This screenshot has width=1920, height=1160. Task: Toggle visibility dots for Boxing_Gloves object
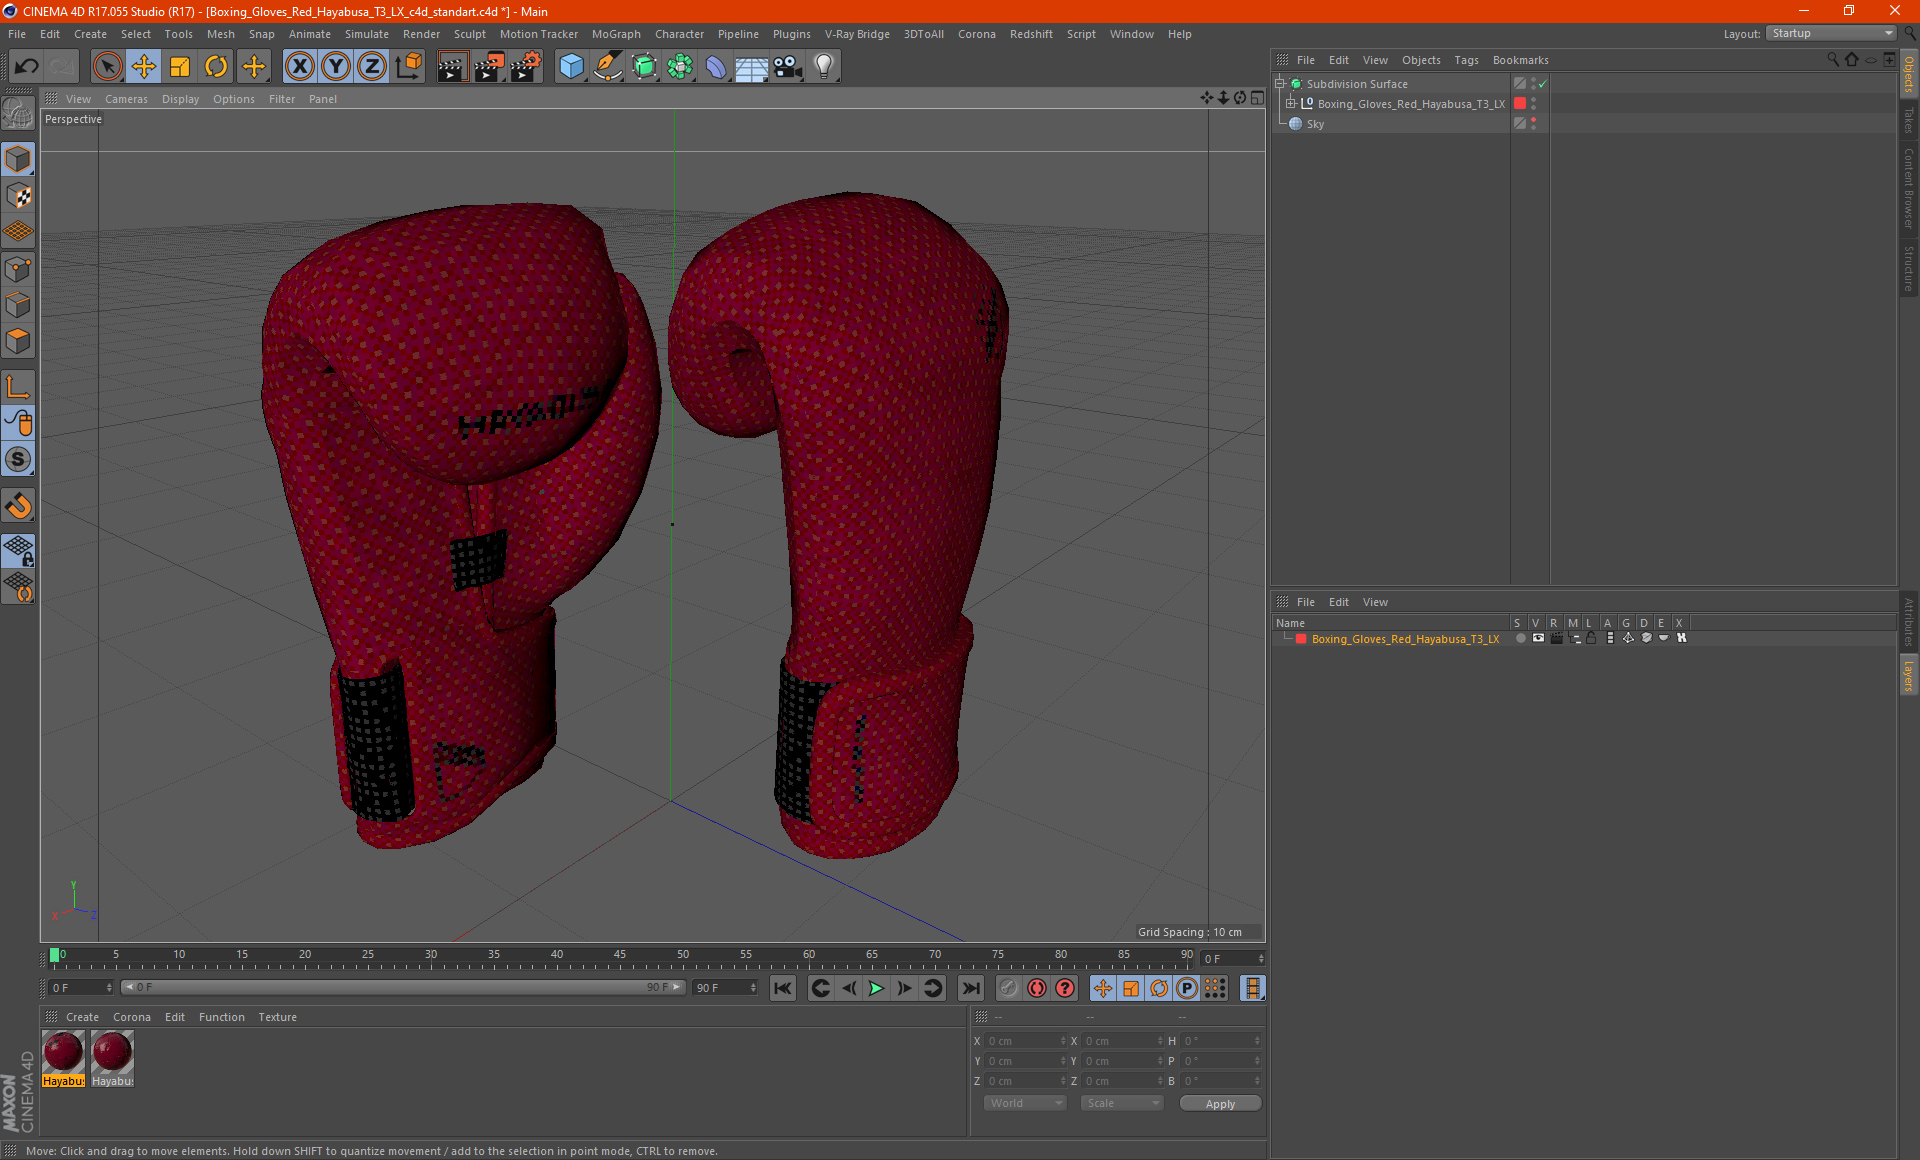point(1533,104)
